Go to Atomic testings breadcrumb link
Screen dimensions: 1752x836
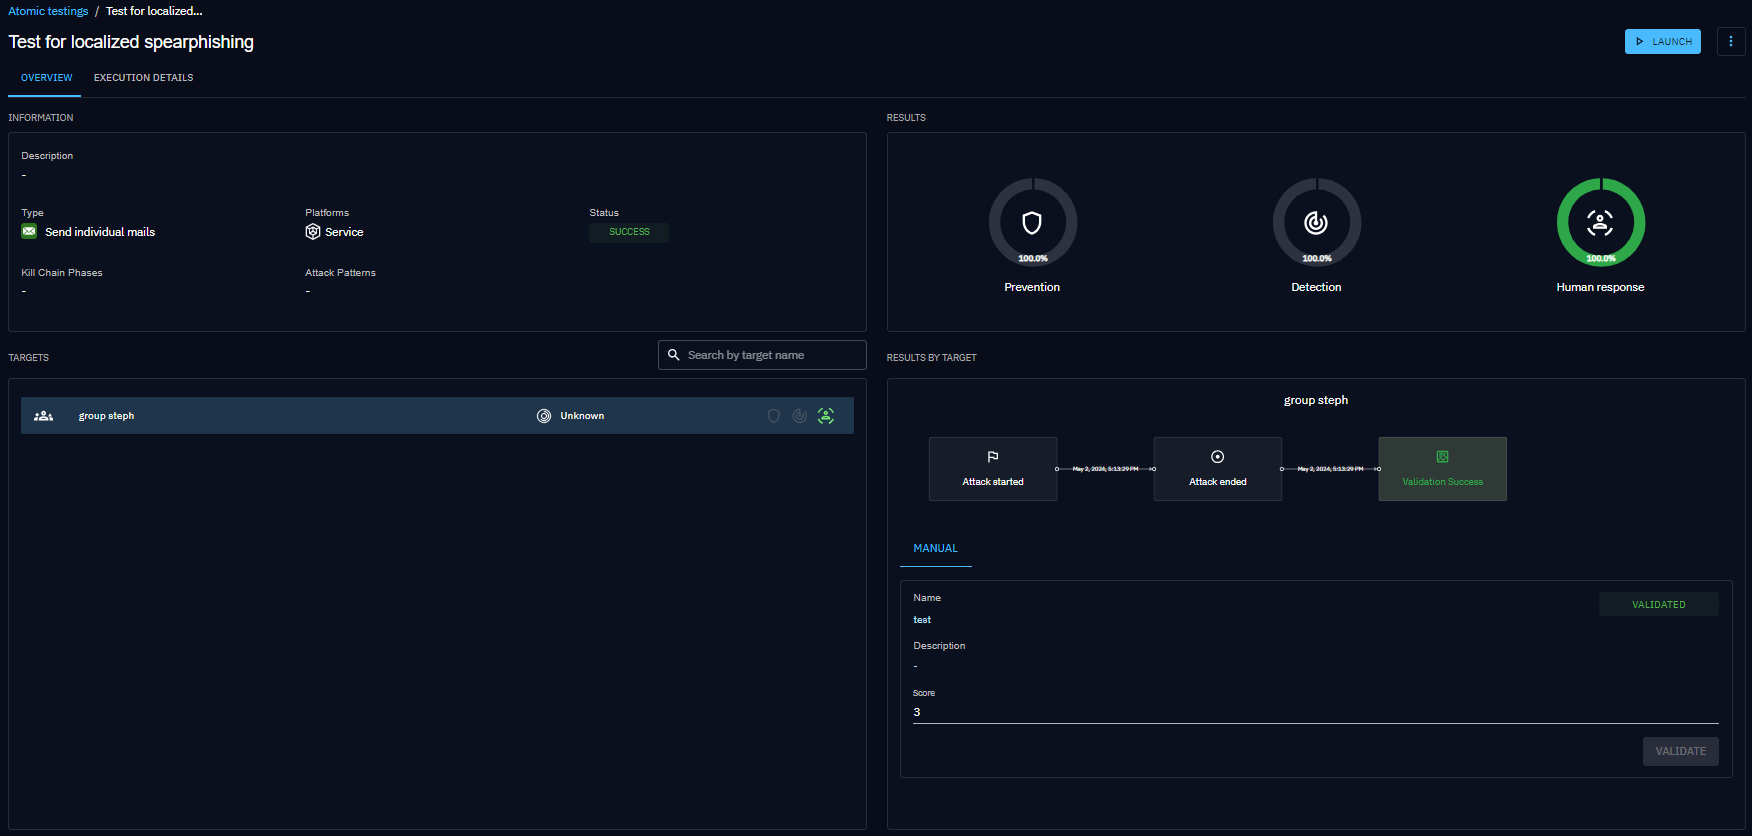tap(48, 11)
